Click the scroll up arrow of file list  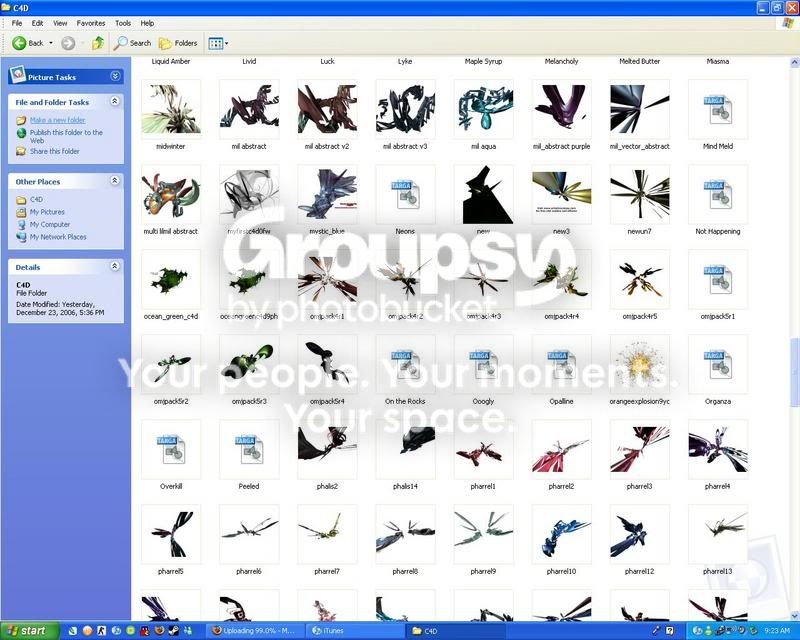point(794,63)
